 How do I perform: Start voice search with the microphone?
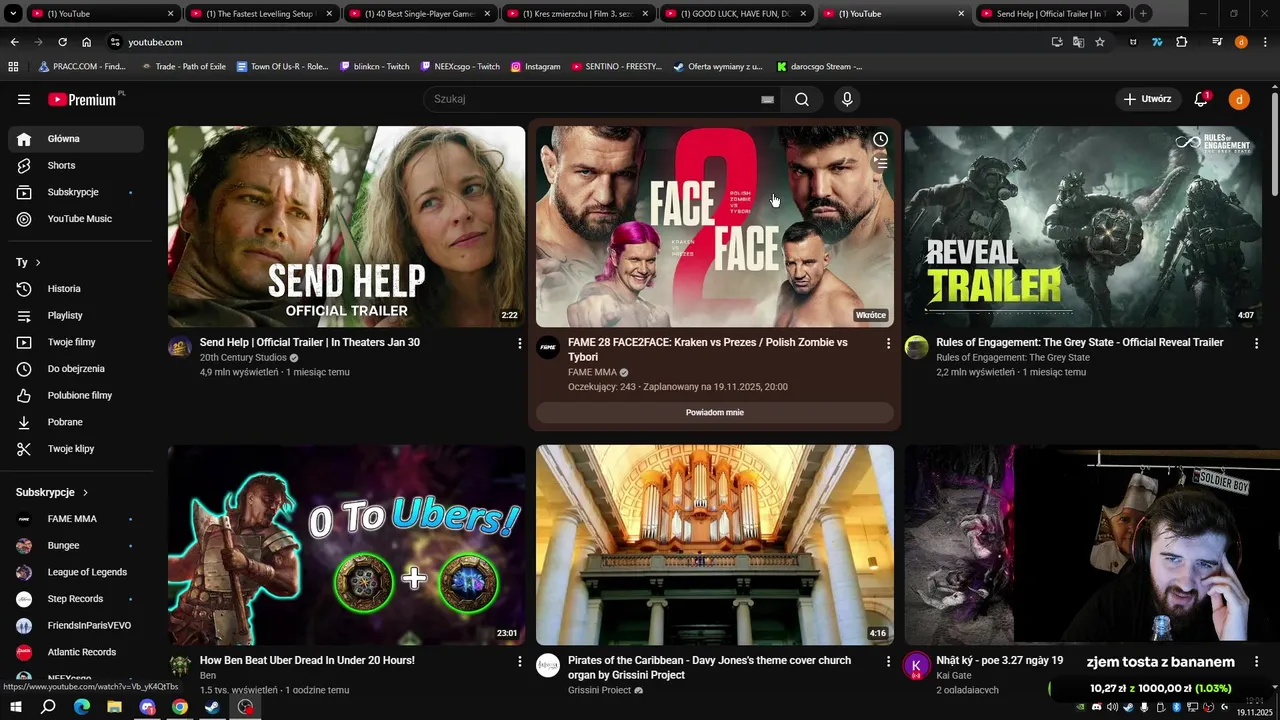tap(847, 99)
